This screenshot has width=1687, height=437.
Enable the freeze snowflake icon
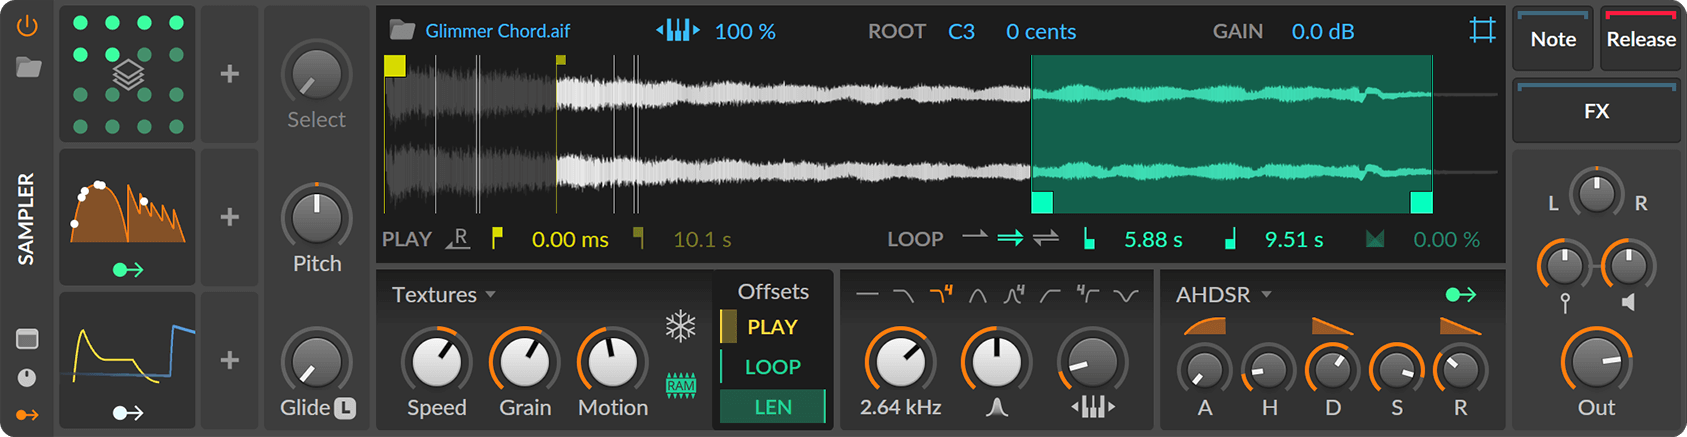click(681, 326)
